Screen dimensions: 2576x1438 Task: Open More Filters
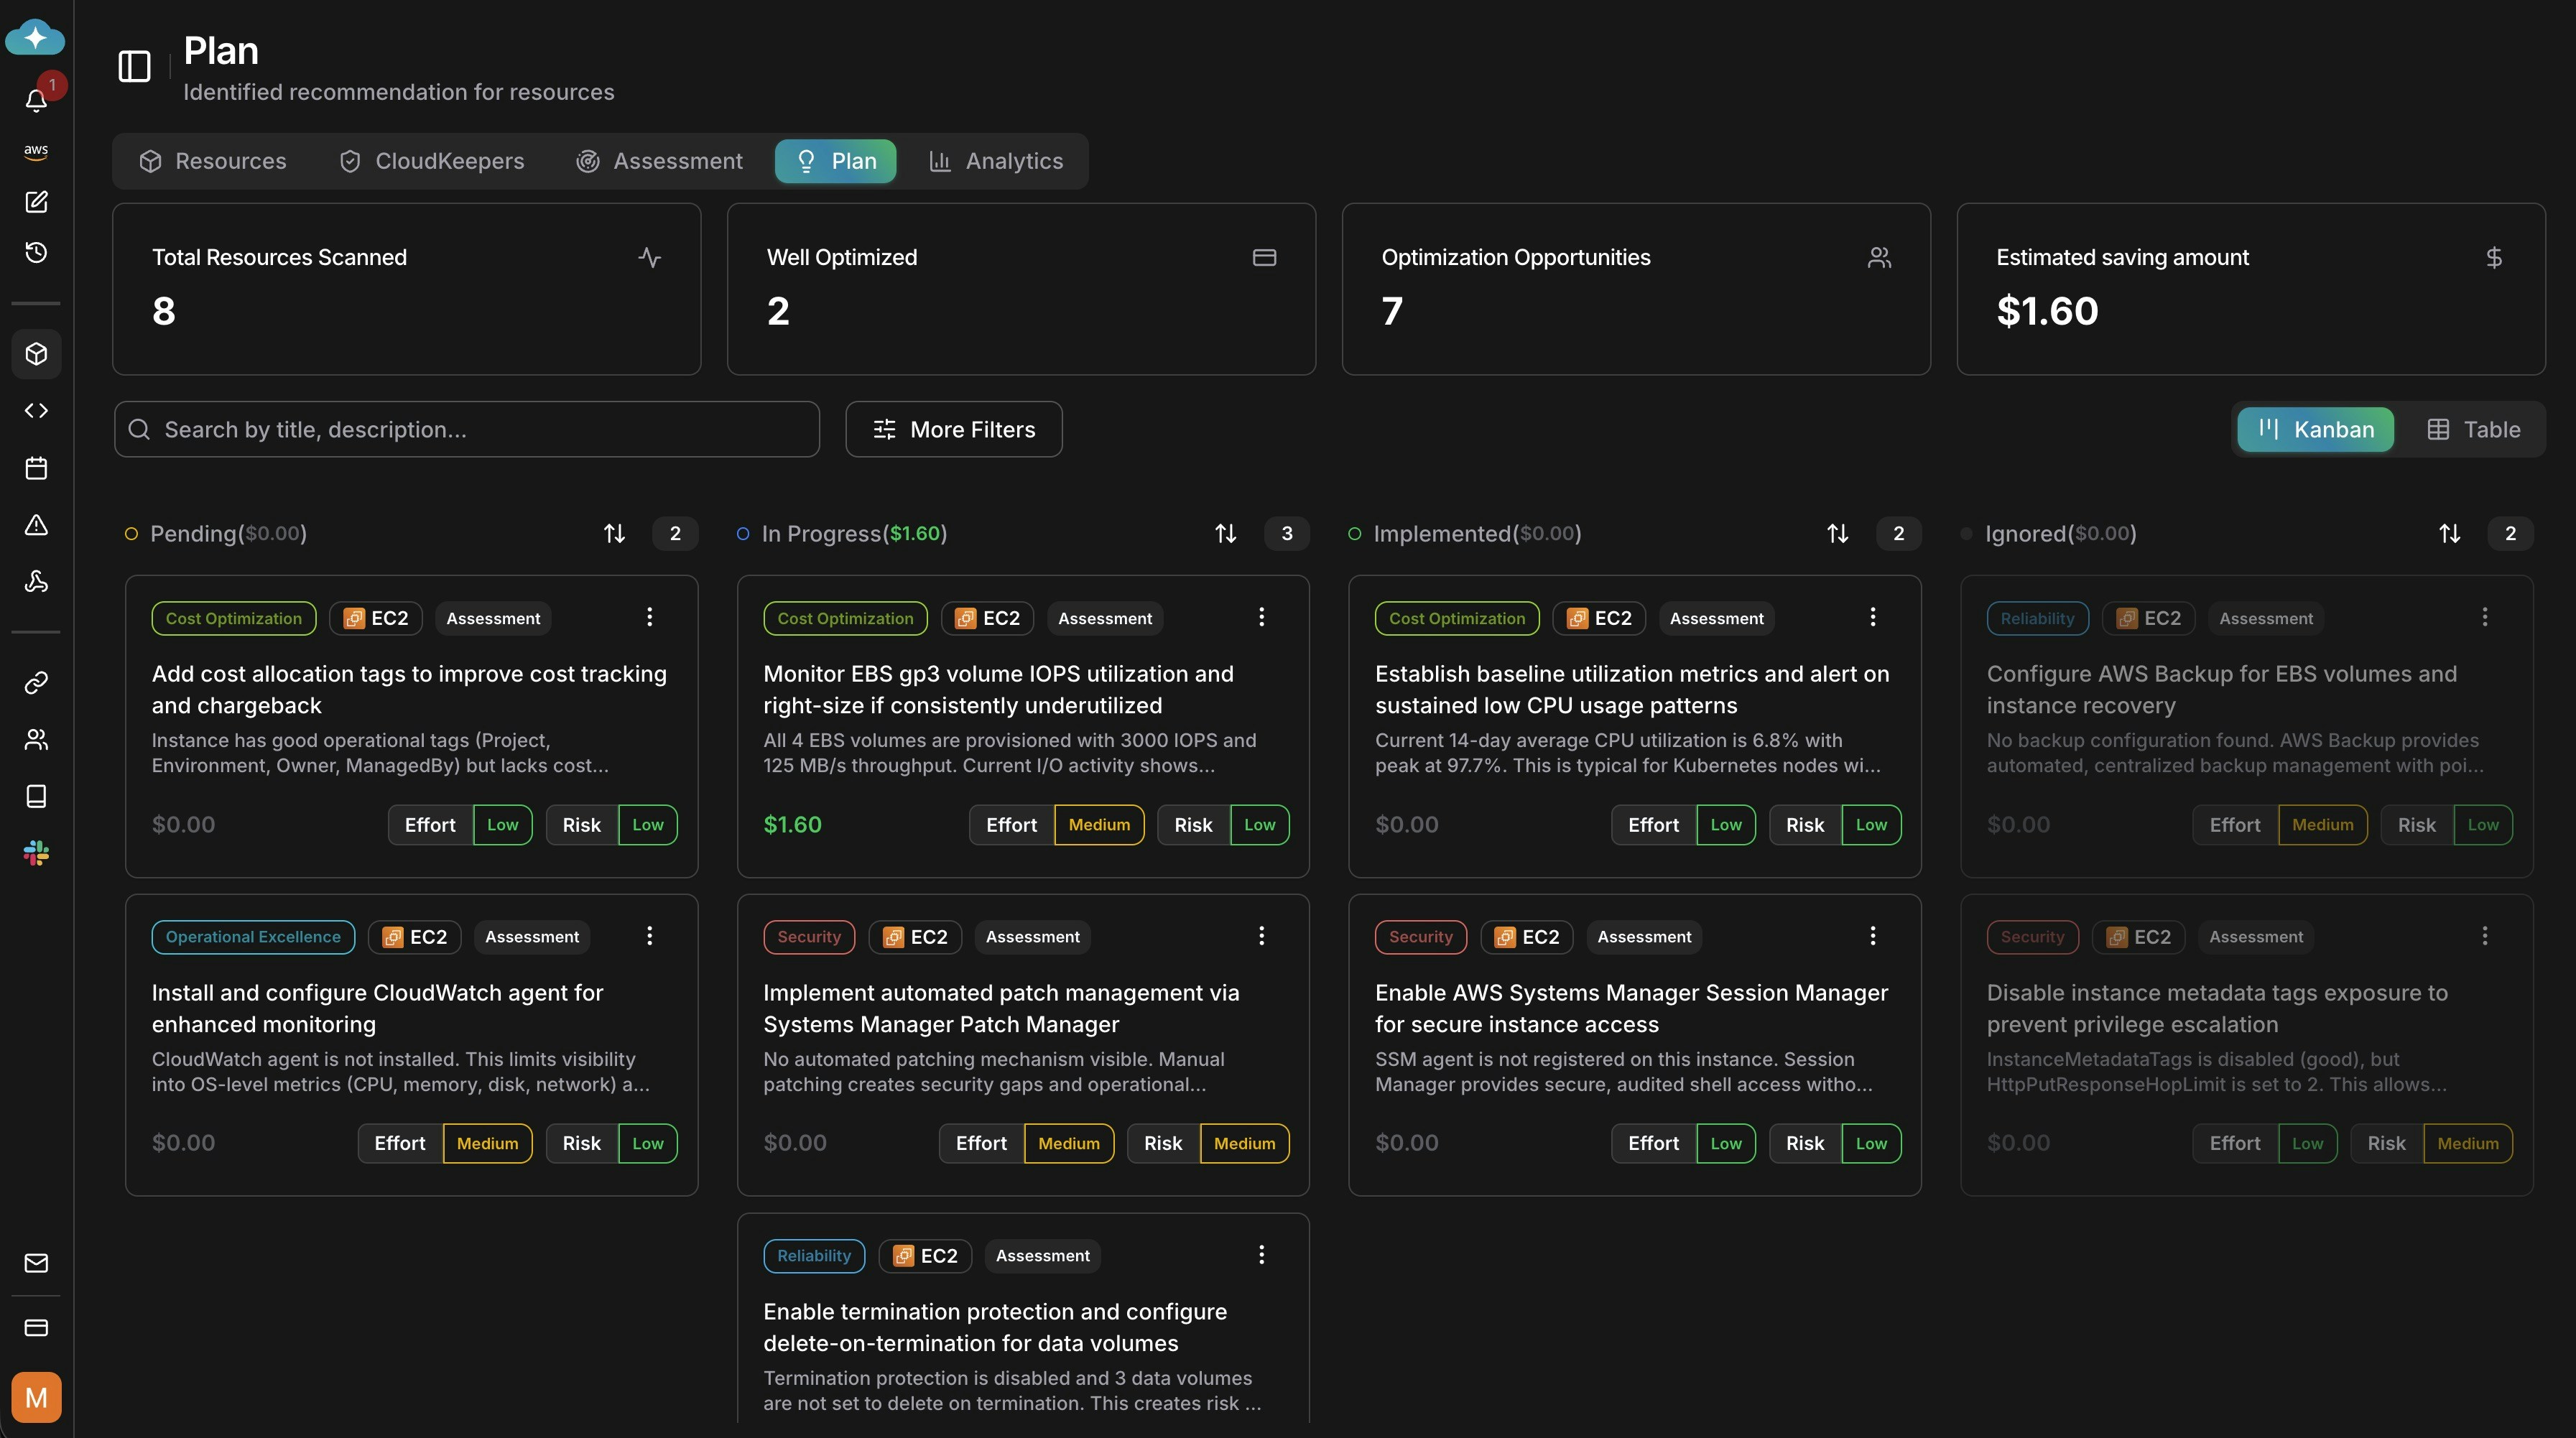point(953,429)
